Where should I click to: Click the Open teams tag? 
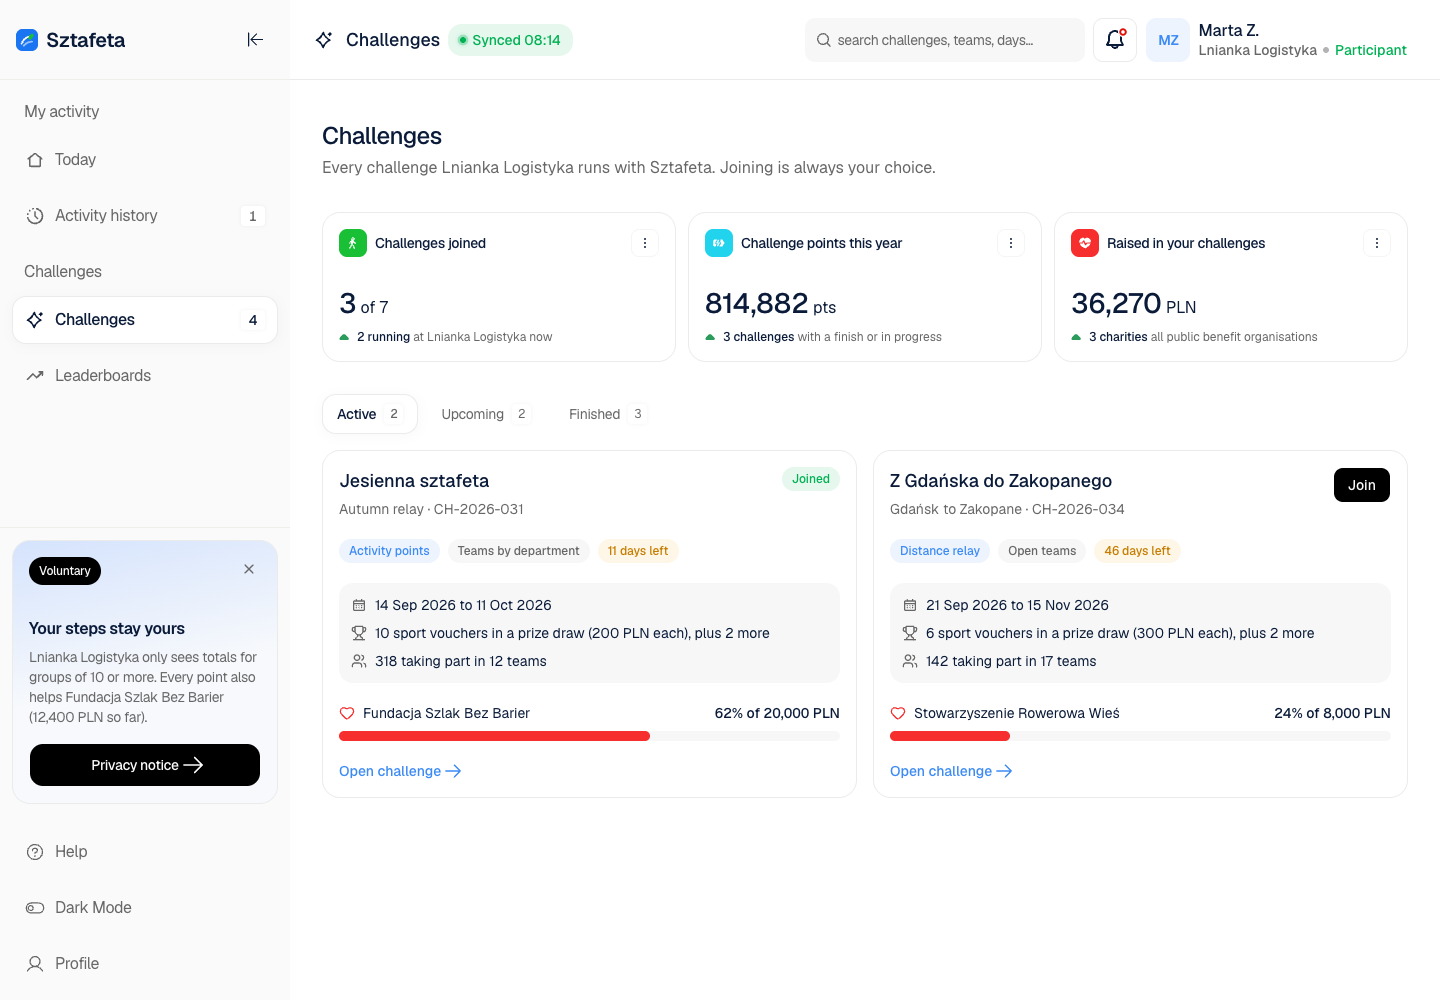(x=1042, y=551)
